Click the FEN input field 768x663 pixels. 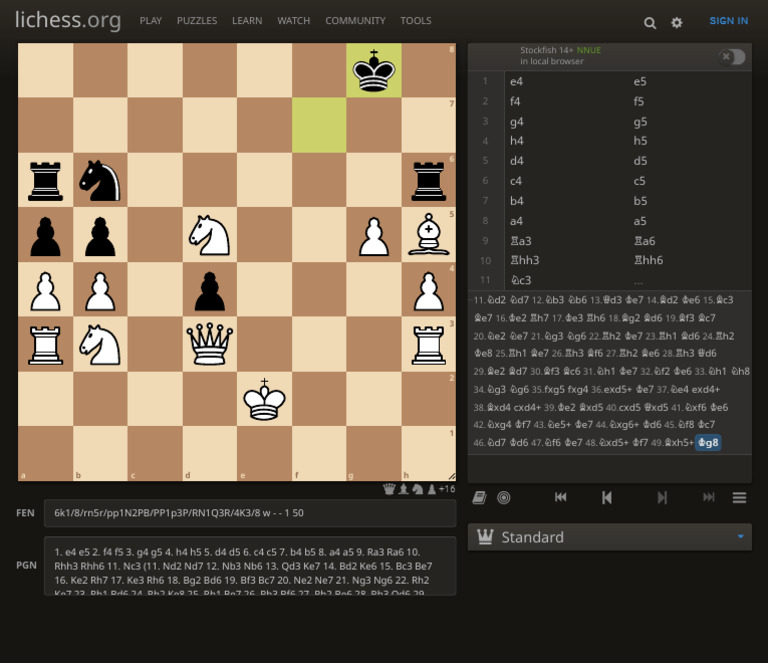(x=250, y=513)
